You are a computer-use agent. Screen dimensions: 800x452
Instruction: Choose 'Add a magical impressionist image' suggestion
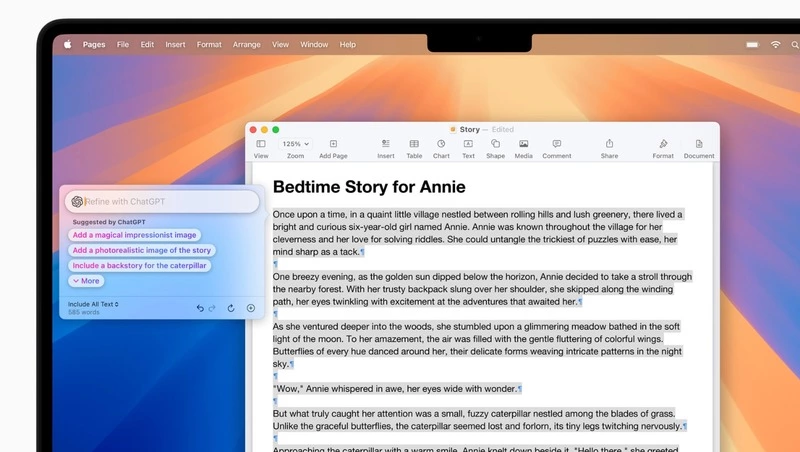click(x=134, y=235)
